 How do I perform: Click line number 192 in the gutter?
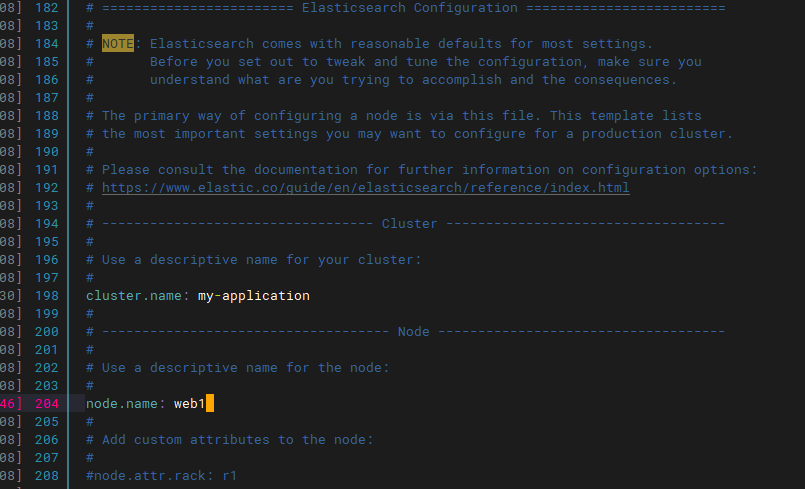(x=47, y=187)
